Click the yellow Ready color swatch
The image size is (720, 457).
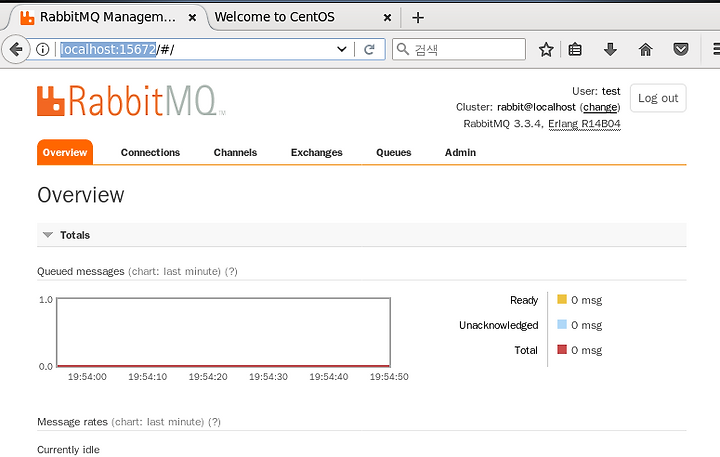(562, 299)
